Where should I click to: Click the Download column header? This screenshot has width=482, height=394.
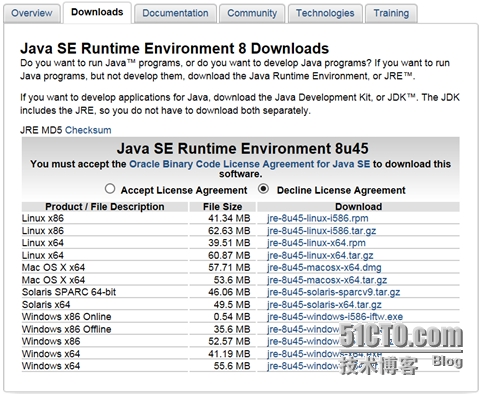(x=359, y=207)
